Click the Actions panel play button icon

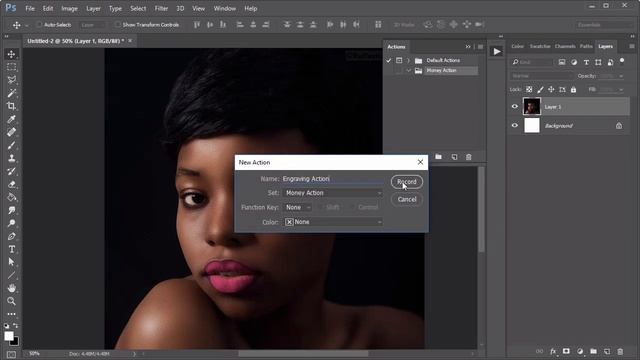(x=497, y=51)
